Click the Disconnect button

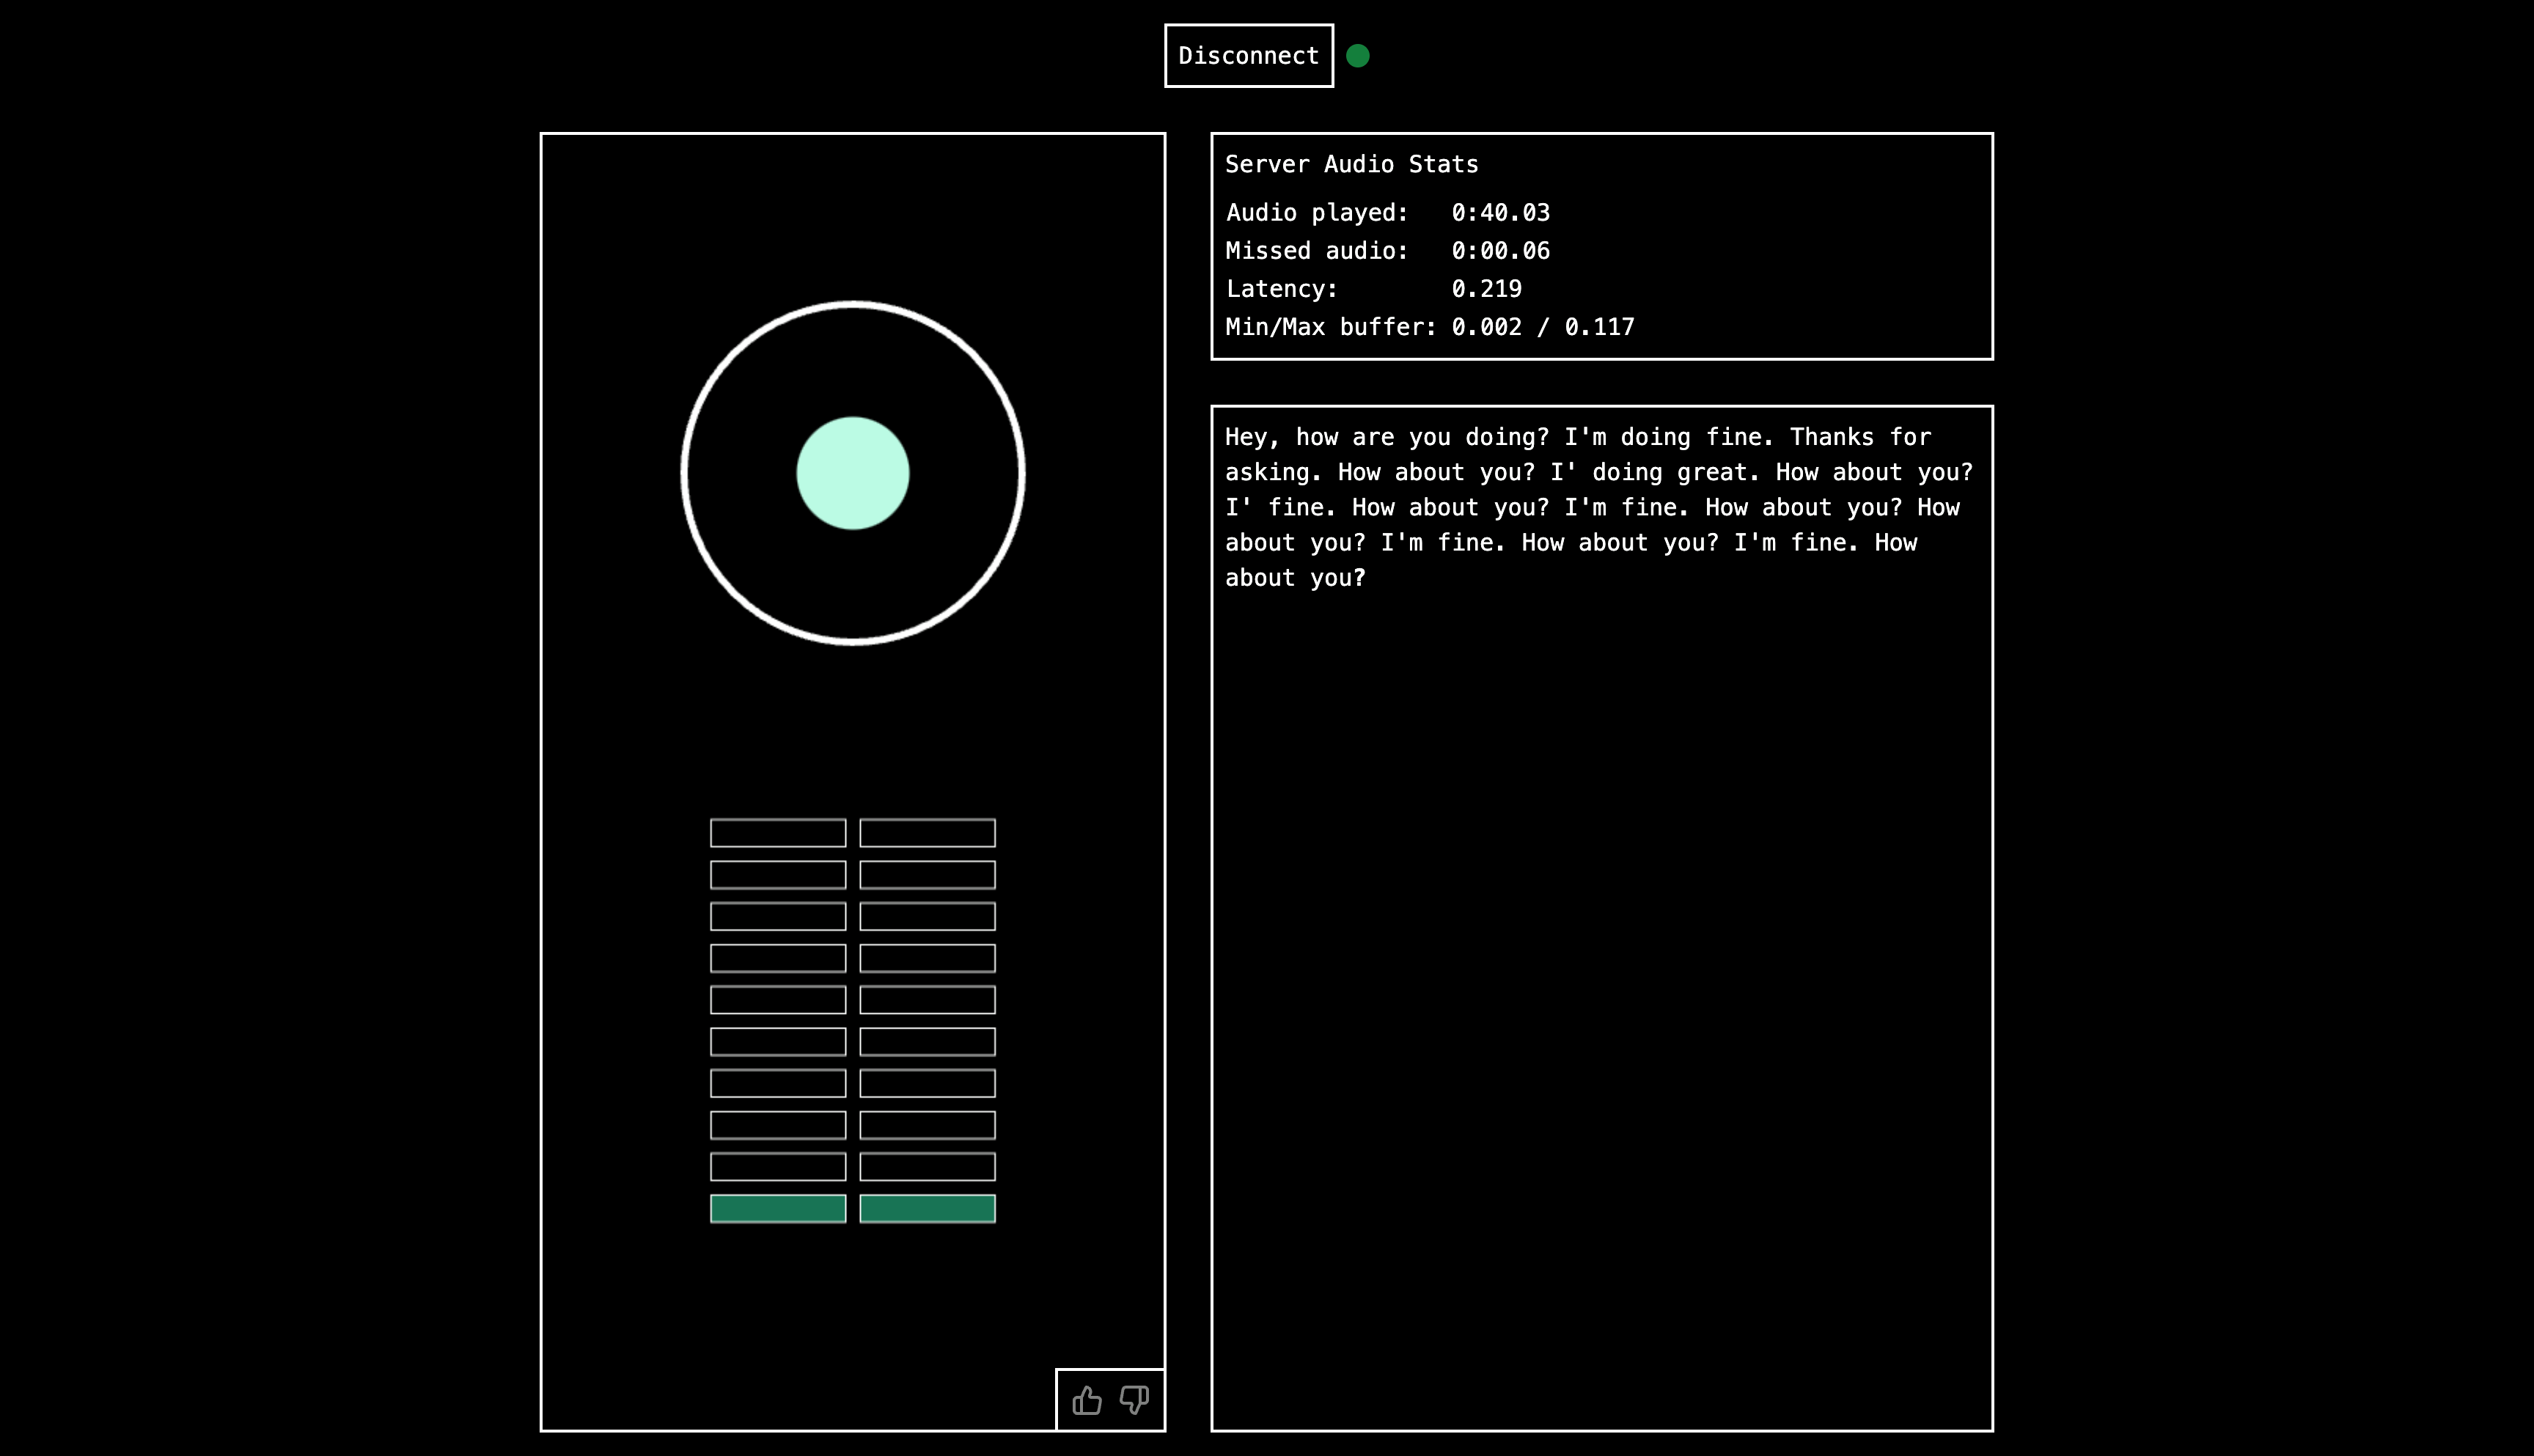[1248, 56]
